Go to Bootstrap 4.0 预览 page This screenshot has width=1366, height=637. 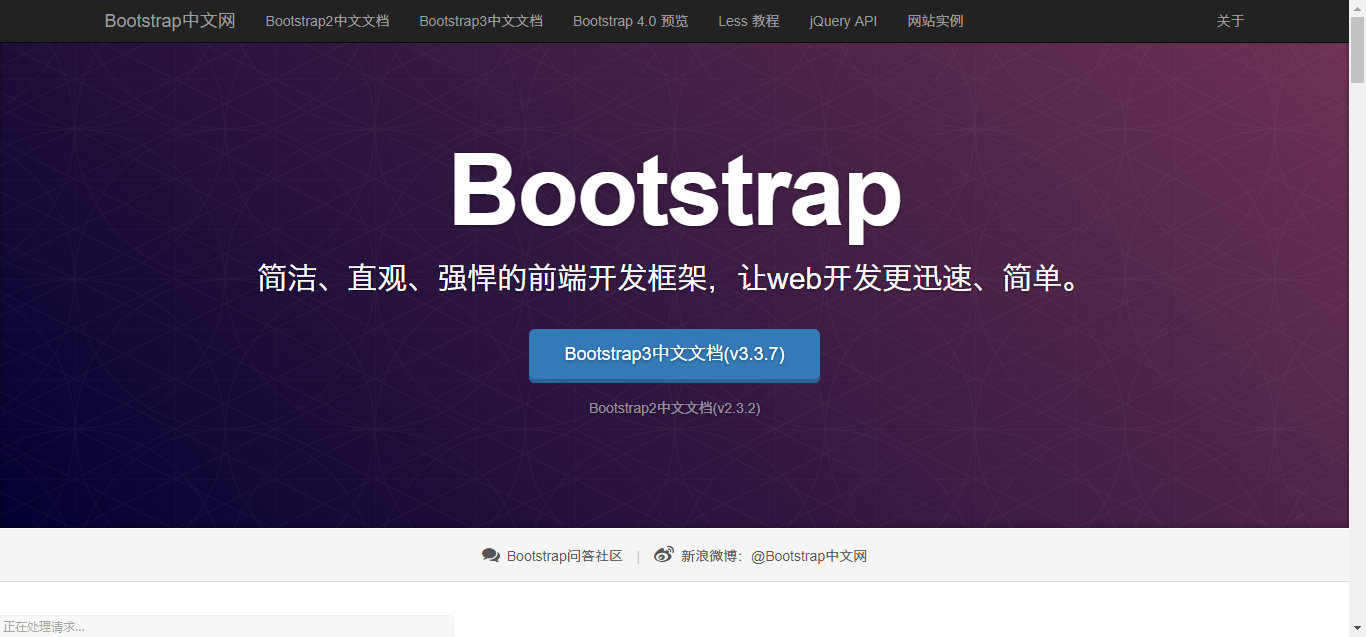[x=631, y=21]
